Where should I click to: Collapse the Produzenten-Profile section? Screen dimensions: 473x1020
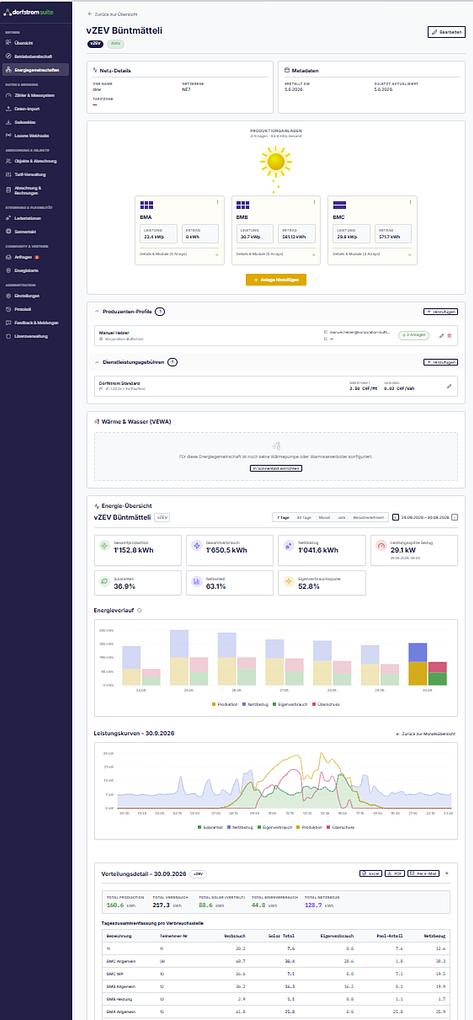point(97,312)
